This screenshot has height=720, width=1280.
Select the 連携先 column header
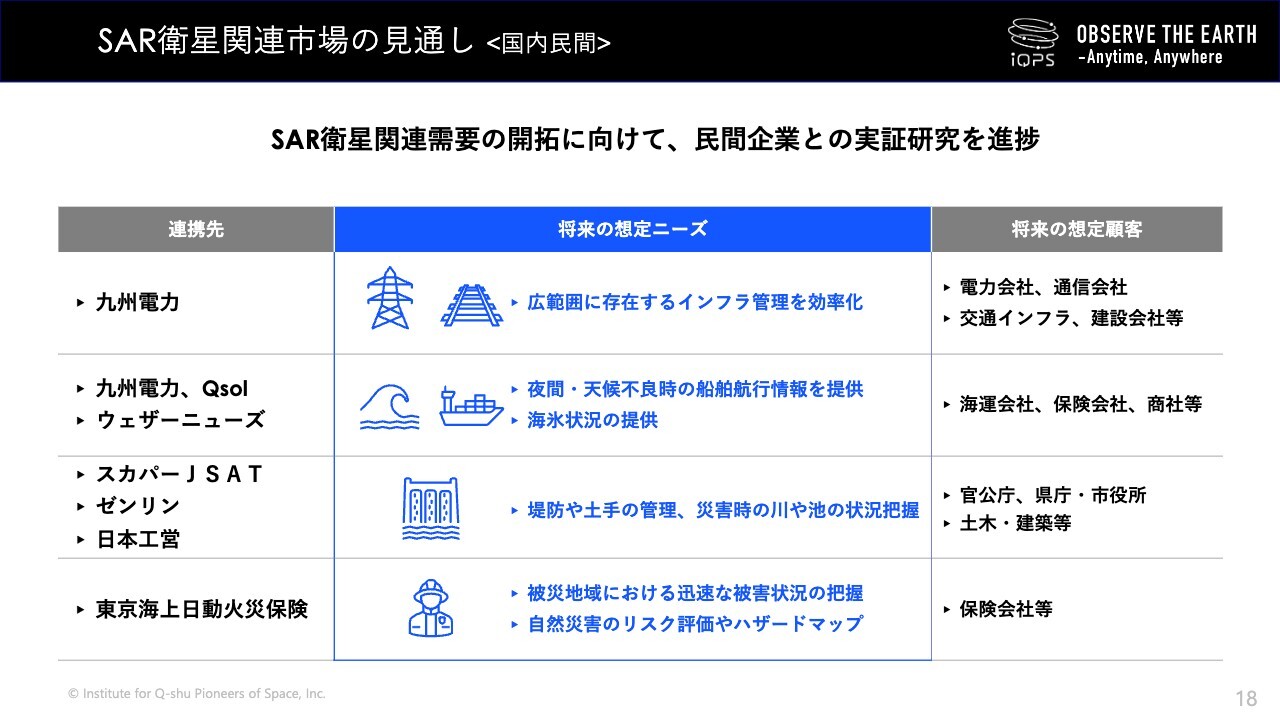point(196,229)
